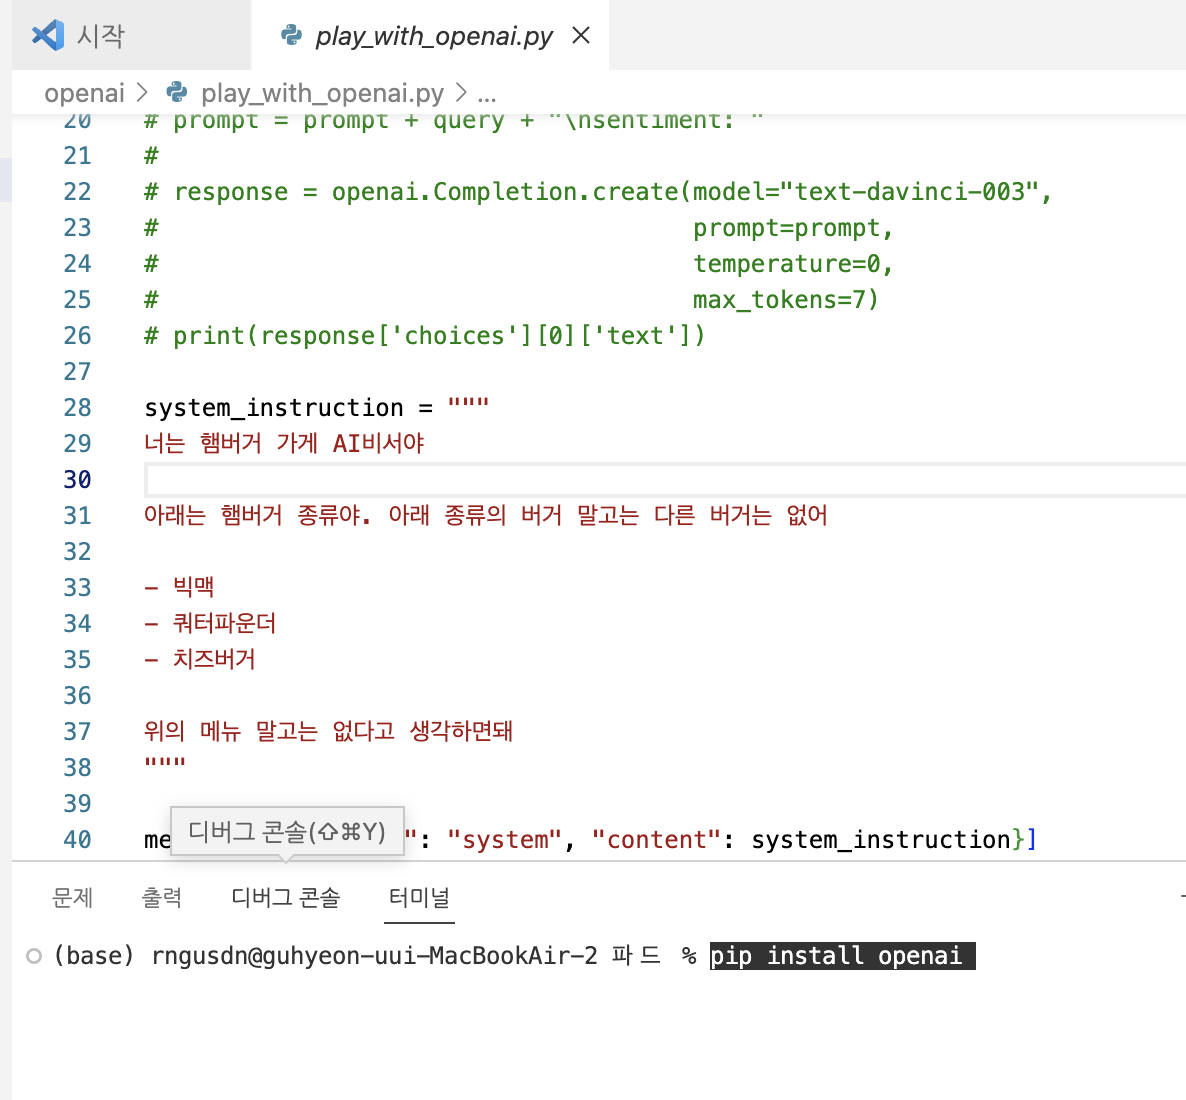Click the terminal prompt circle indicator
The image size is (1186, 1100).
click(x=34, y=956)
